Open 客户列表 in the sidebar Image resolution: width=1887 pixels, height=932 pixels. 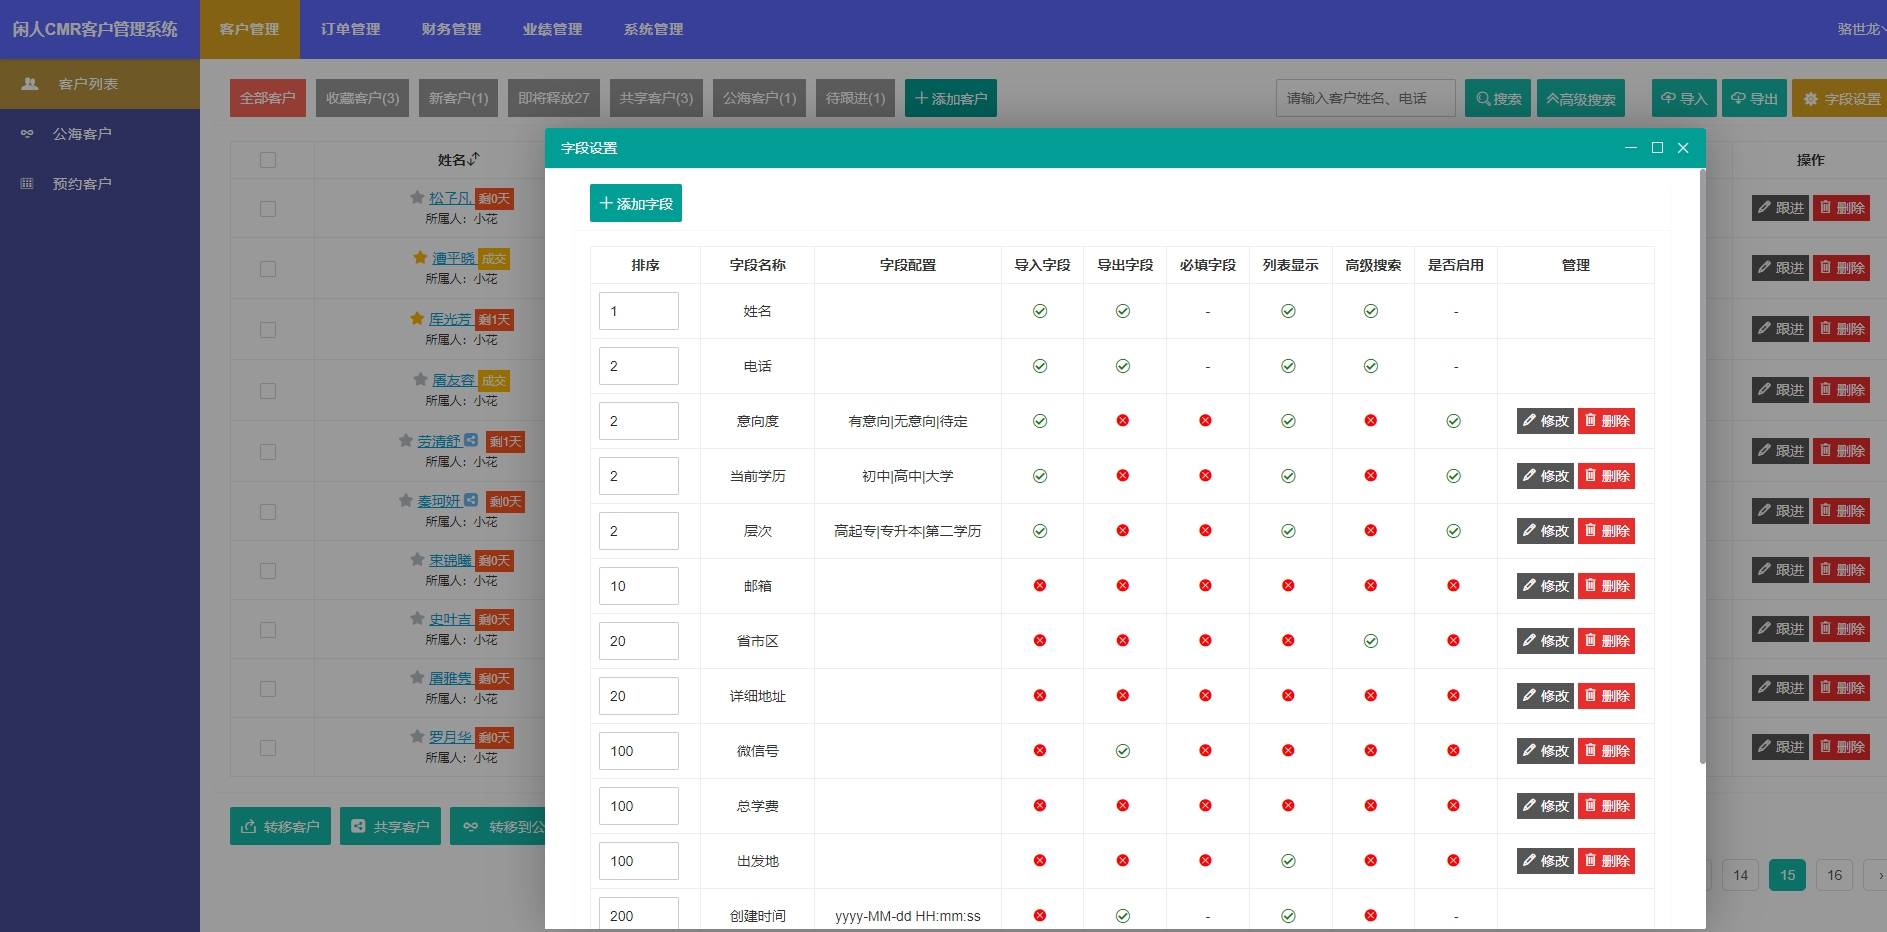click(100, 84)
